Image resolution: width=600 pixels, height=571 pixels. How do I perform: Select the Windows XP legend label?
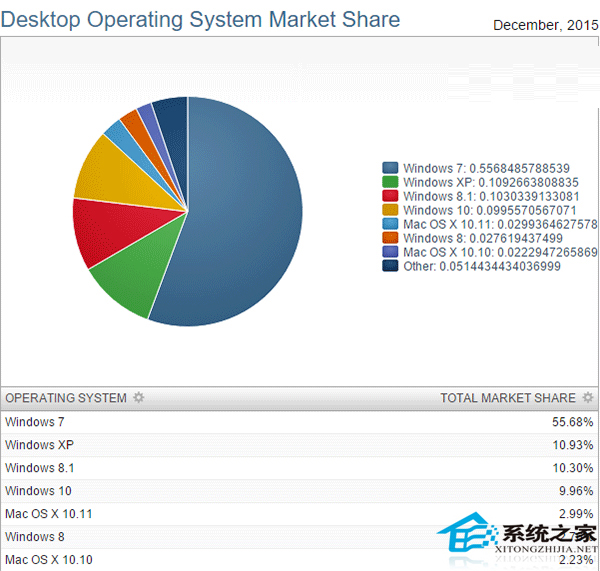click(x=491, y=182)
